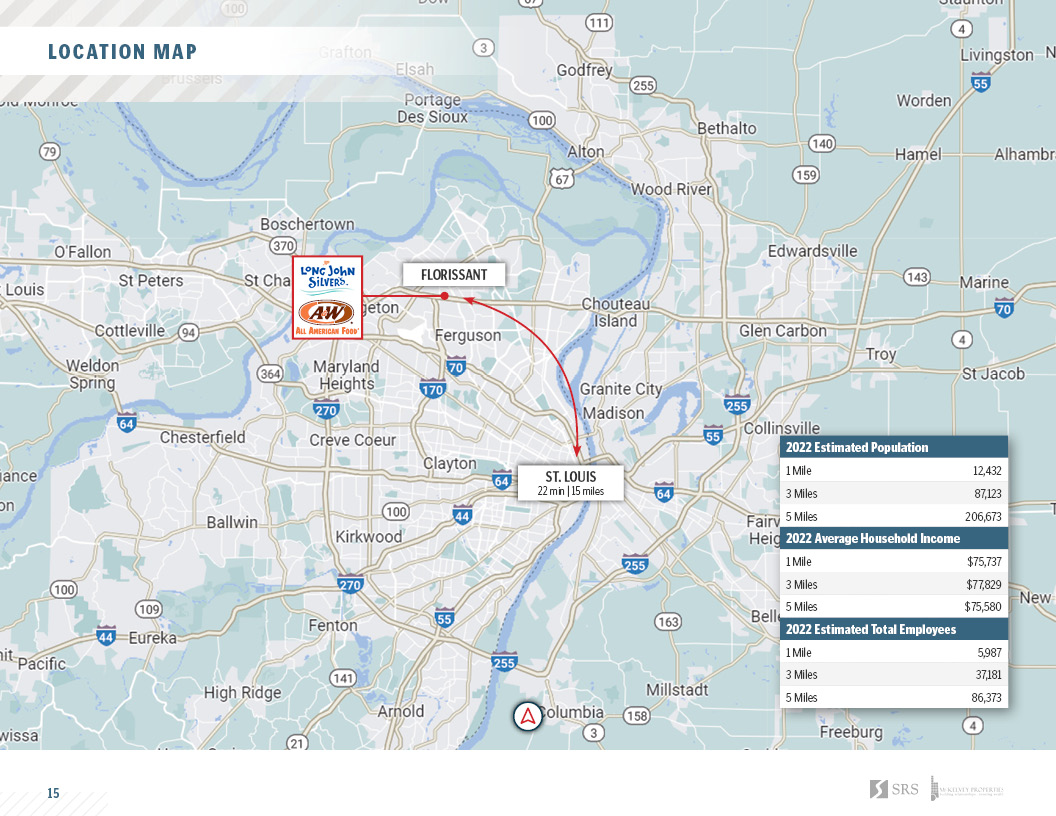Click the ST. LOUIS 22 min label
This screenshot has width=1056, height=816.
570,482
